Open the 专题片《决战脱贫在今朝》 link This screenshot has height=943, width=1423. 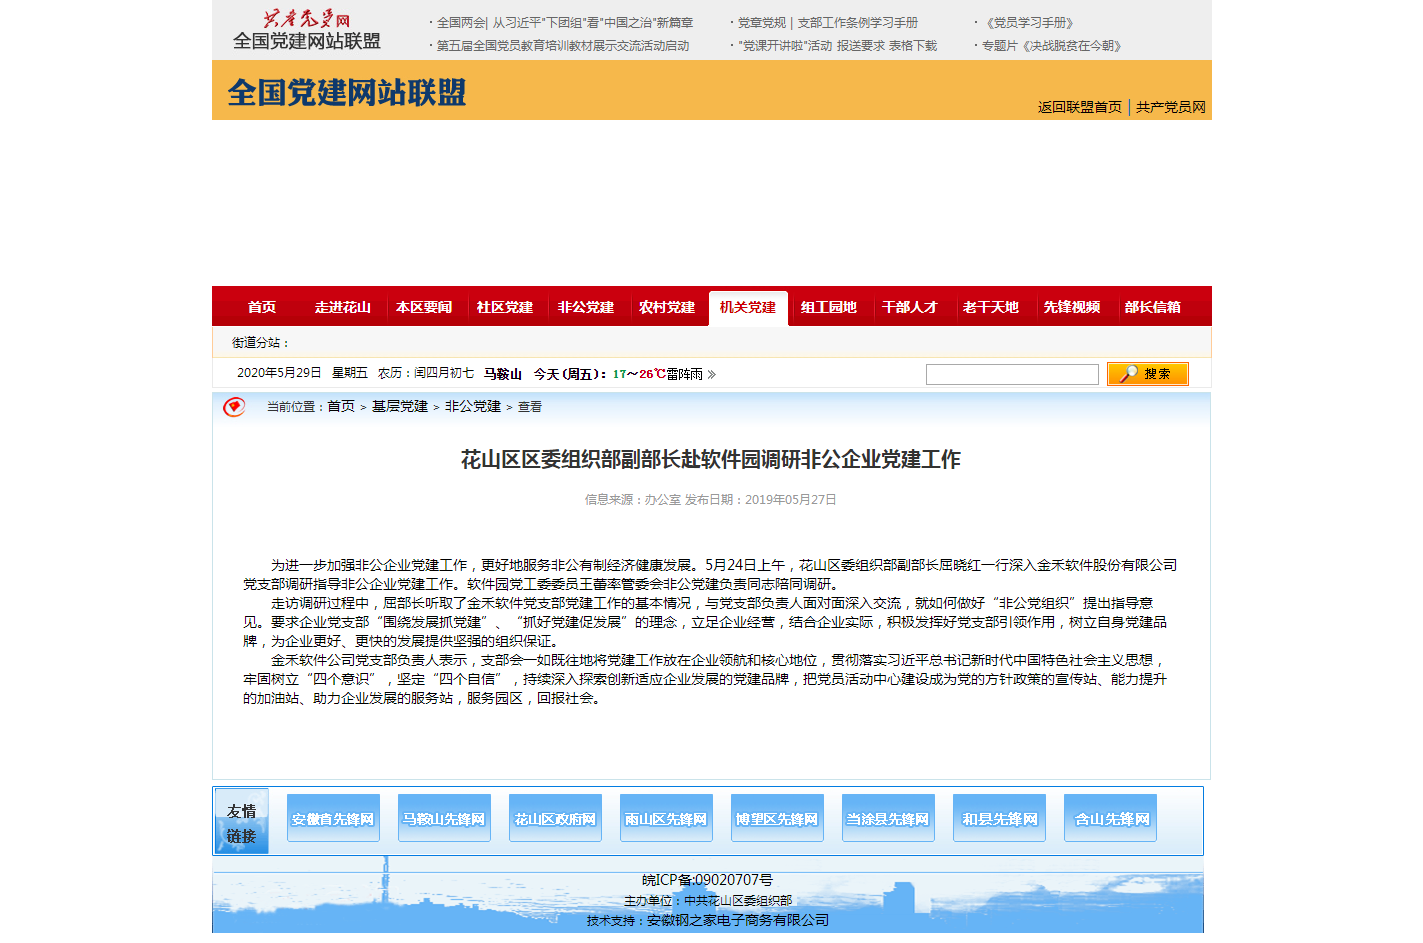[x=1051, y=46]
